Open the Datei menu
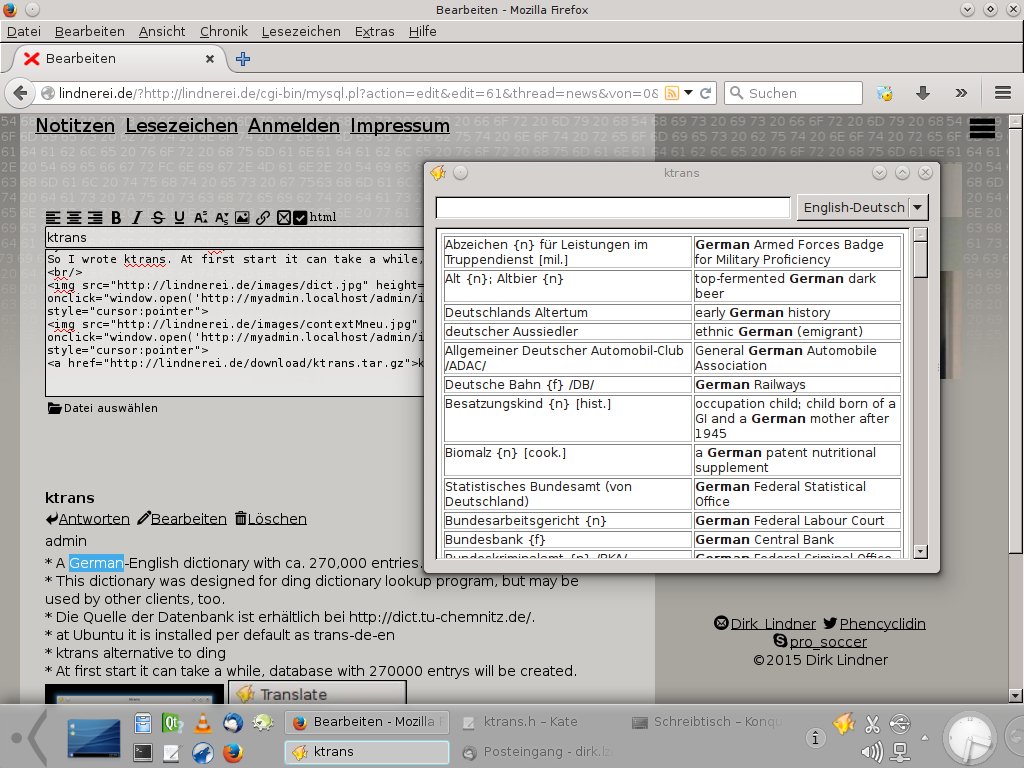Screen dimensions: 1024x768 pos(24,31)
